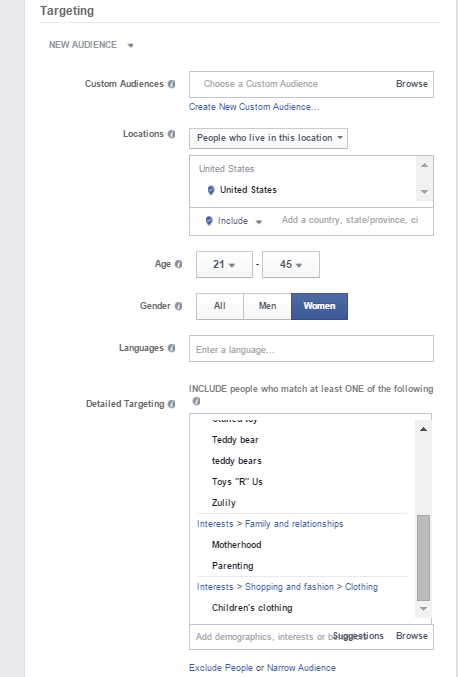The height and width of the screenshot is (677, 458).
Task: Open the Include location dropdown
Action: (x=234, y=221)
